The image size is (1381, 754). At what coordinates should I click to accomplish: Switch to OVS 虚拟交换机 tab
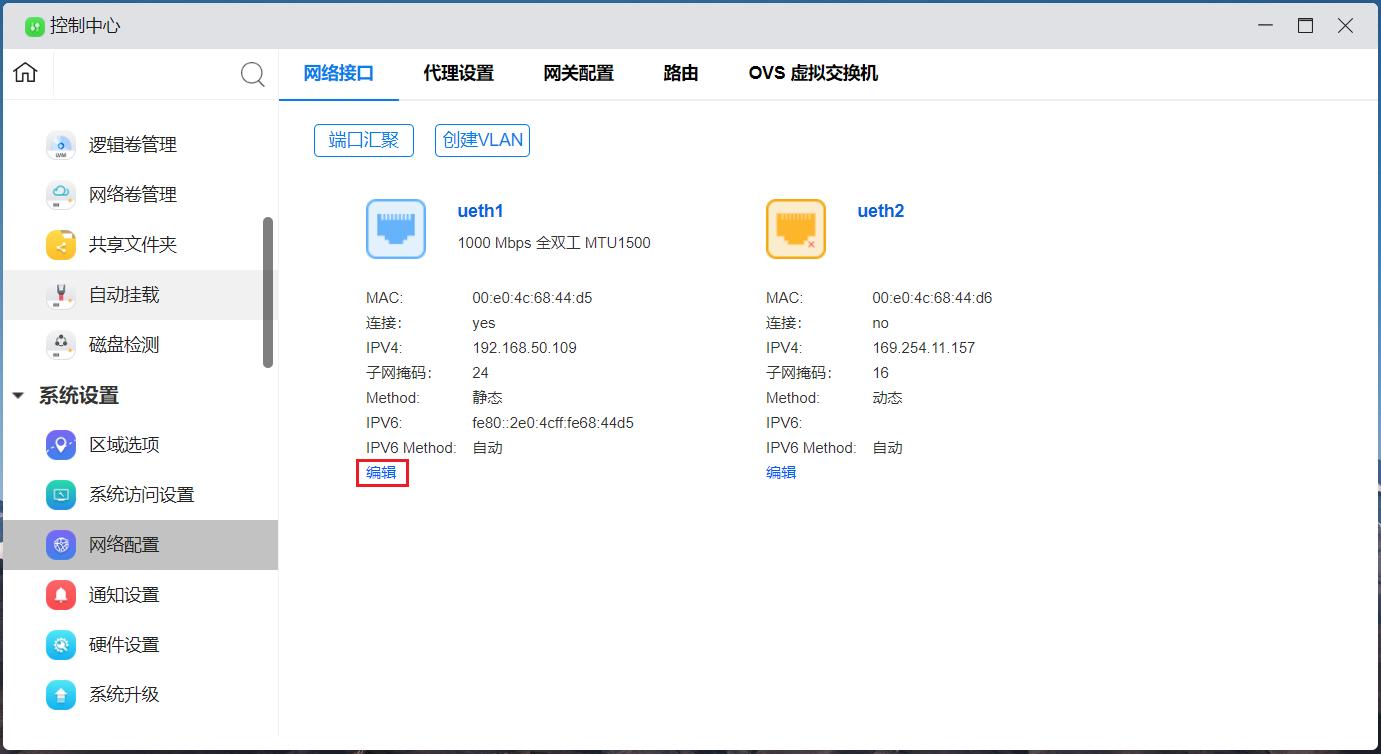[812, 73]
